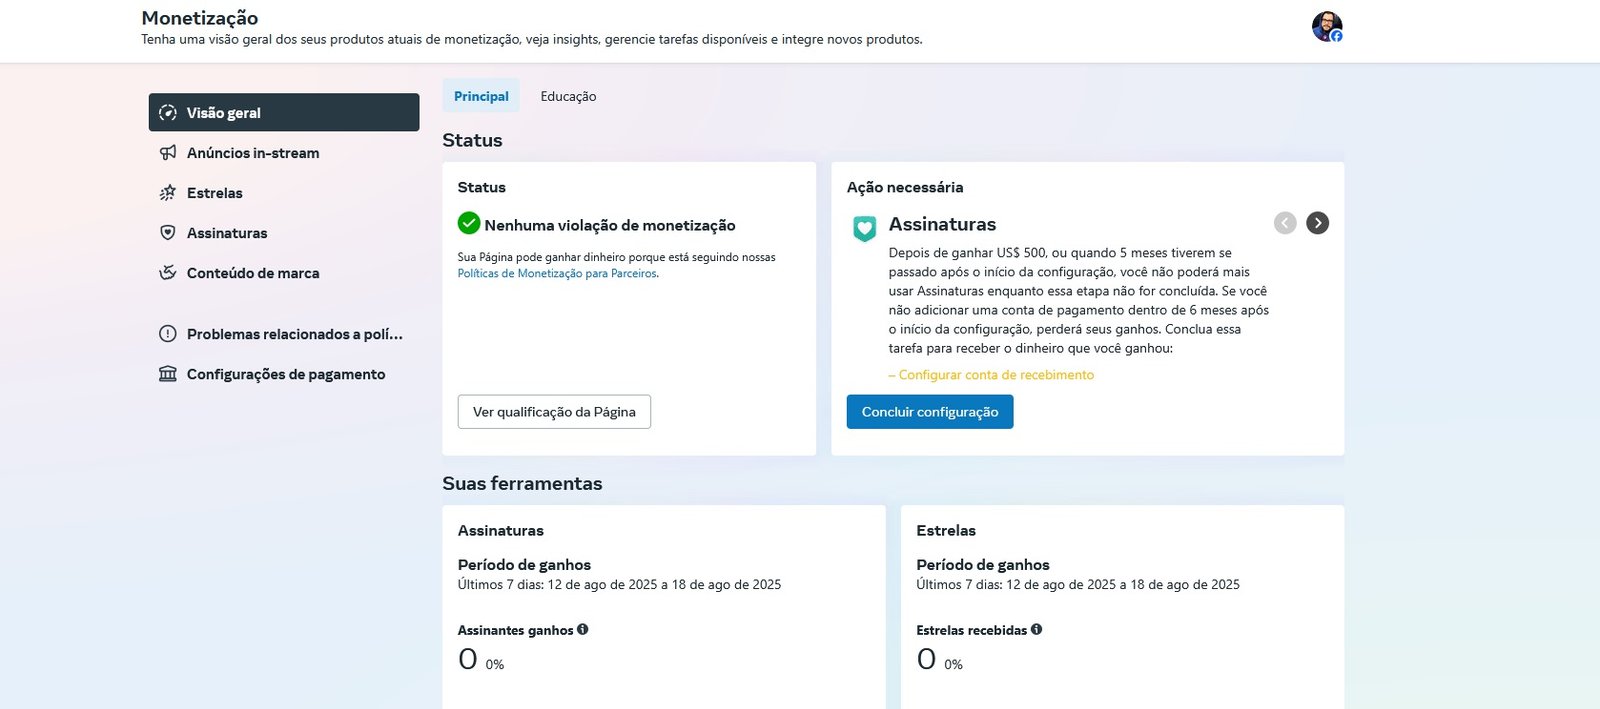Select the Principal tab
Screen dimensions: 1600x709
coord(481,96)
